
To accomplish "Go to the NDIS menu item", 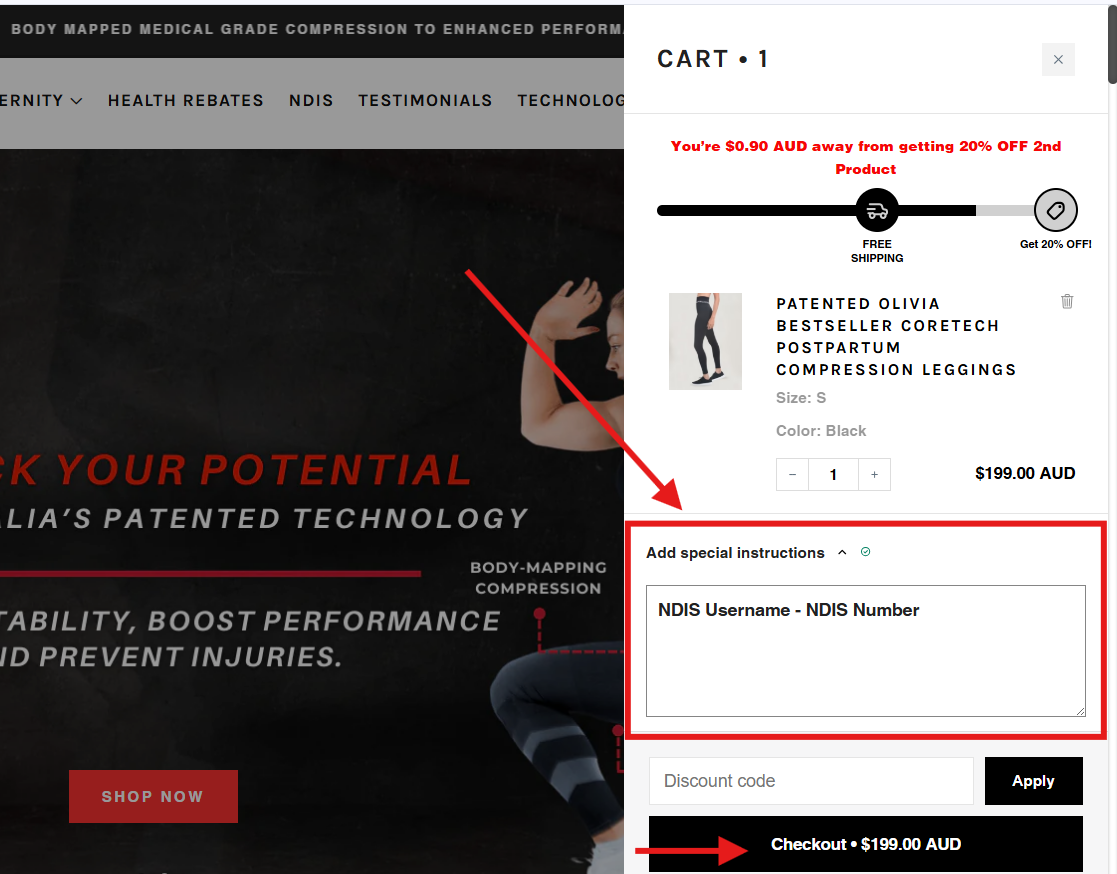I will tap(311, 100).
